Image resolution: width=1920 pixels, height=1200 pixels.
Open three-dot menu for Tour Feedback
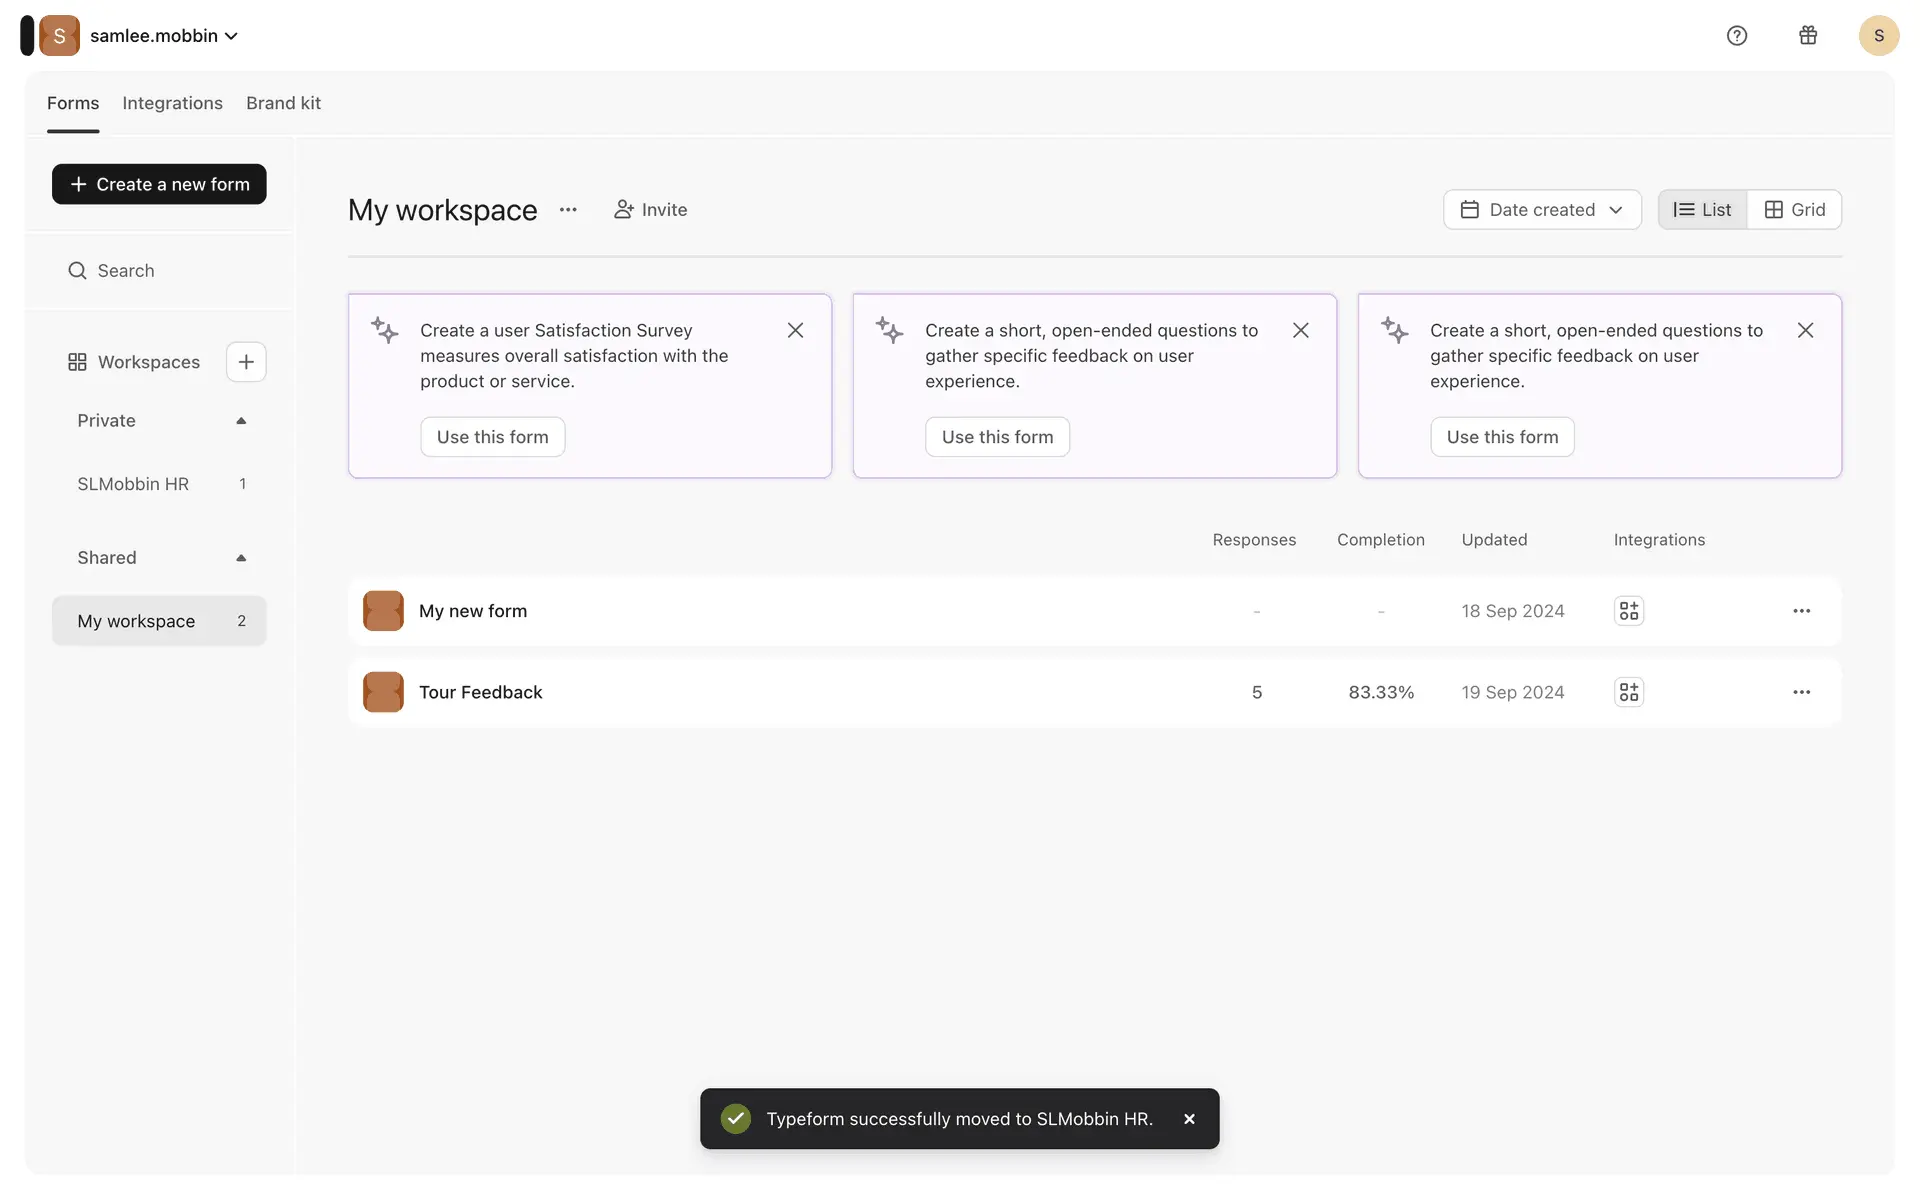(x=1801, y=692)
